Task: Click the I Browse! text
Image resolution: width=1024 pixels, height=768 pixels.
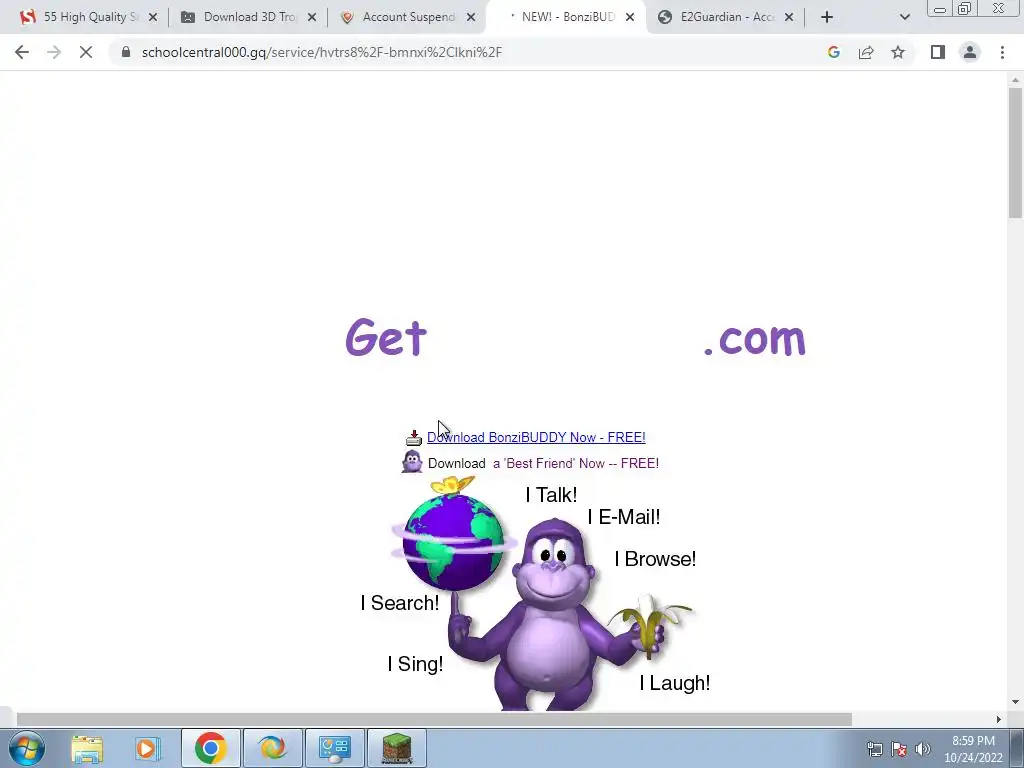Action: [655, 559]
